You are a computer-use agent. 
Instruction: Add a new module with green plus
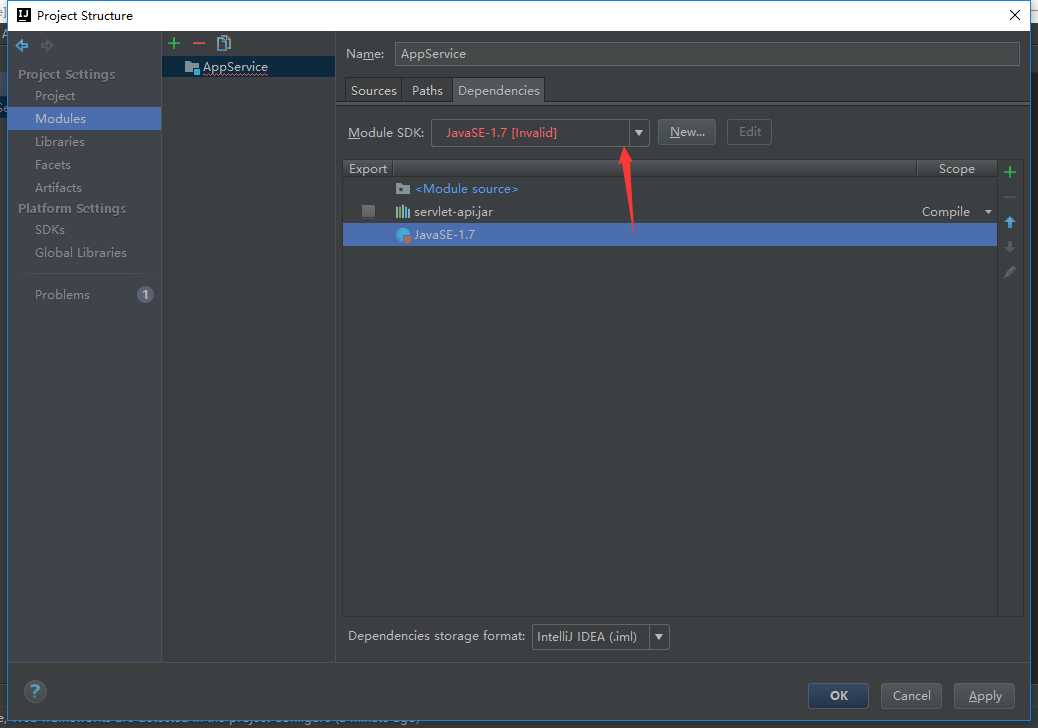(174, 44)
